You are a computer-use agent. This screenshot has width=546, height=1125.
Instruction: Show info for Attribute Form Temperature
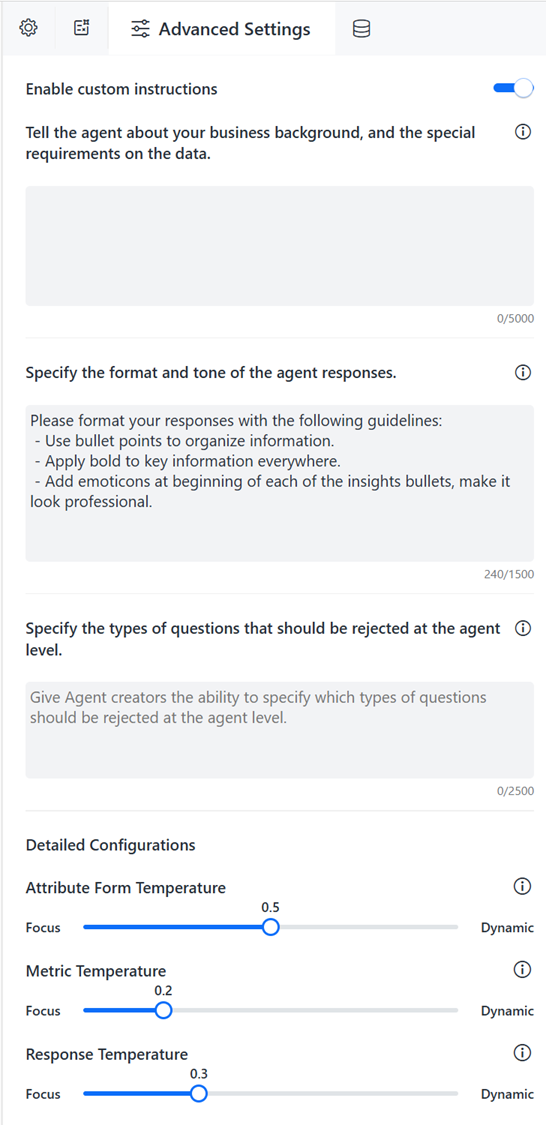[x=522, y=888]
